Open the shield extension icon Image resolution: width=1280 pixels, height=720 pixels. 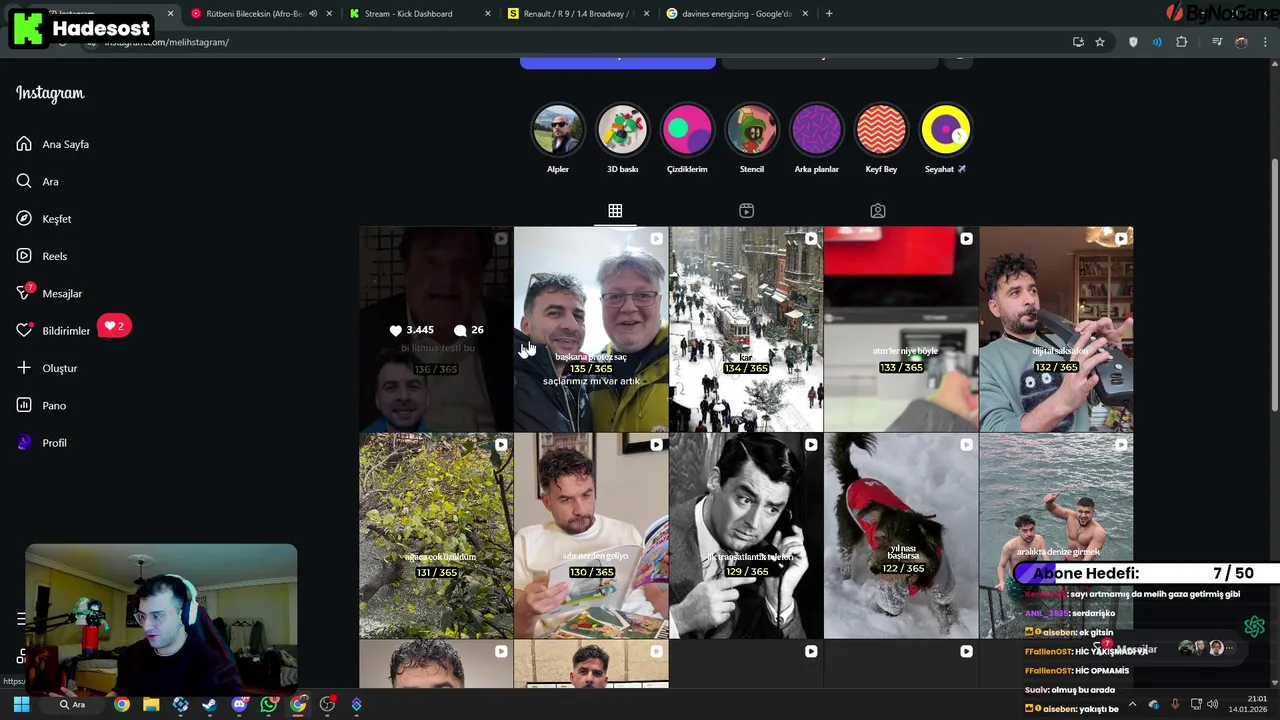coord(1133,42)
